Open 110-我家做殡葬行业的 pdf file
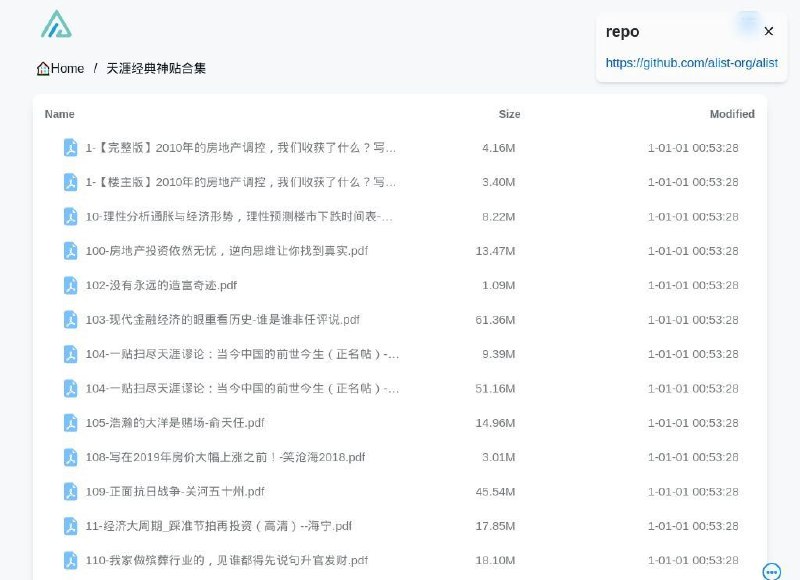 point(226,560)
